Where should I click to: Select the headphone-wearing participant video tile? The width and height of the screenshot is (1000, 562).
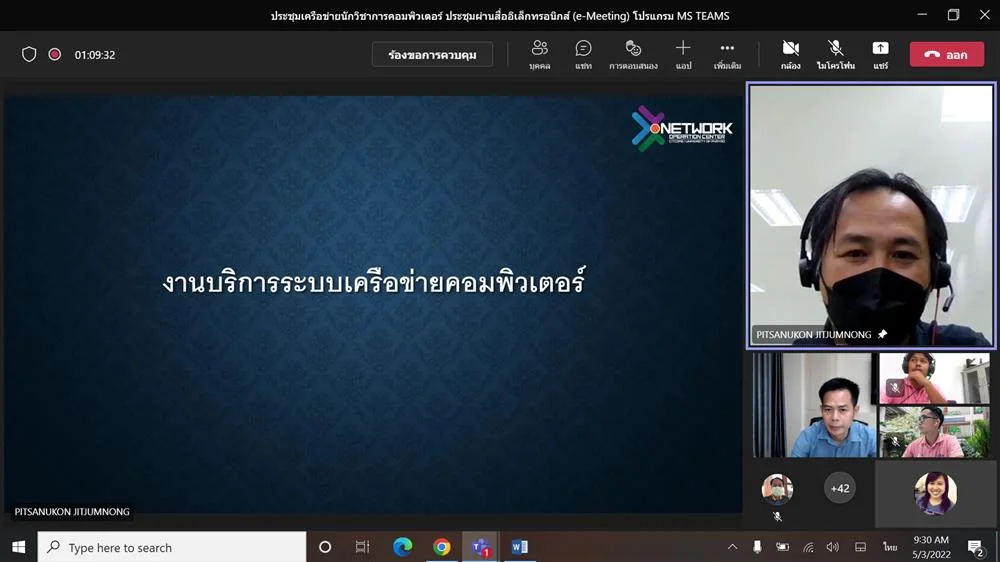click(934, 378)
